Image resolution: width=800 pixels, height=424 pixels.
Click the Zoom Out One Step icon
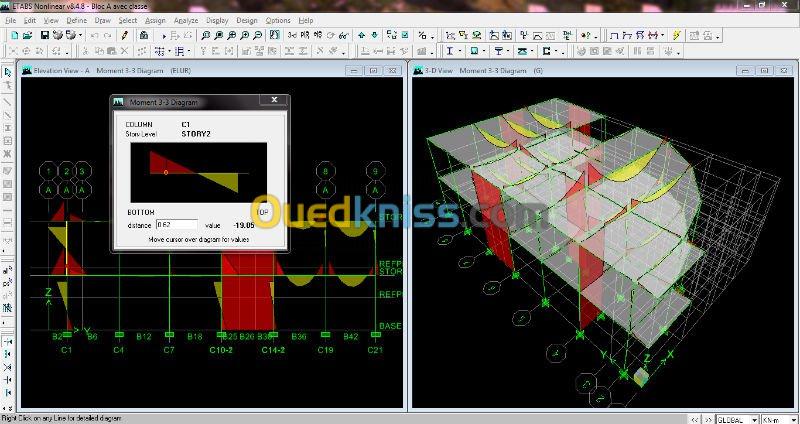pyautogui.click(x=258, y=35)
